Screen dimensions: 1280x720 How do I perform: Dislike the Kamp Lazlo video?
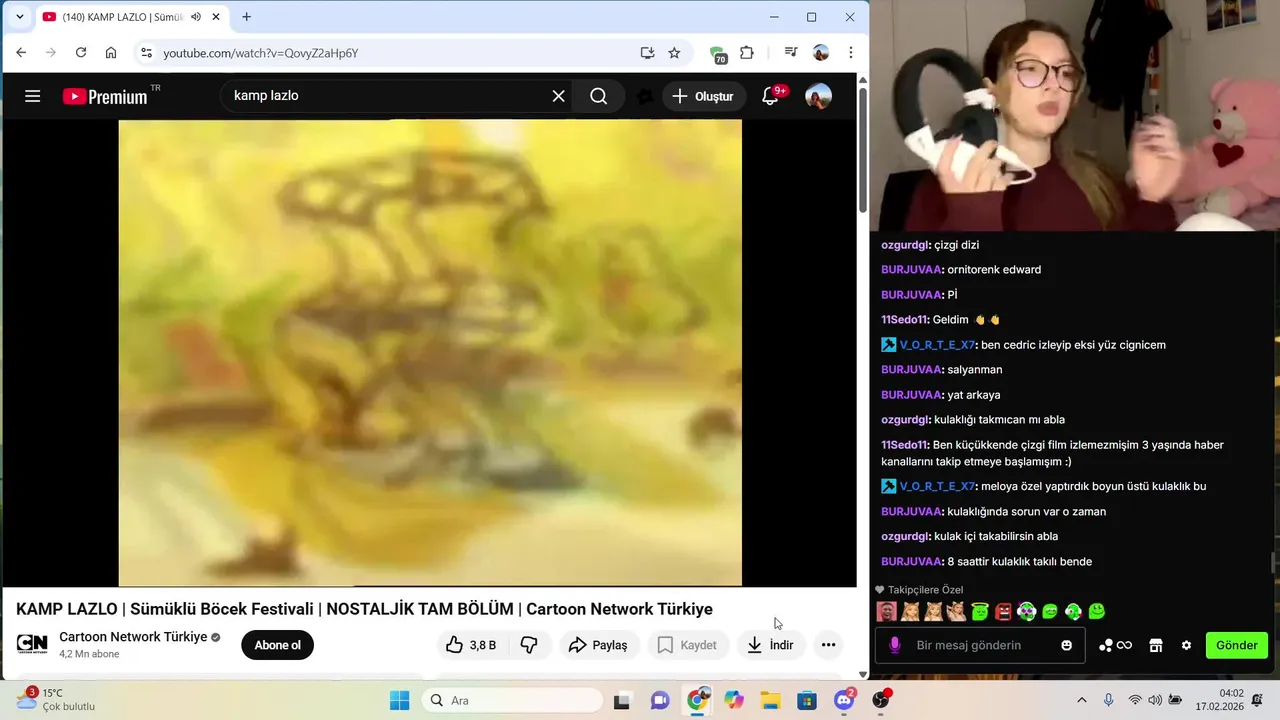529,645
